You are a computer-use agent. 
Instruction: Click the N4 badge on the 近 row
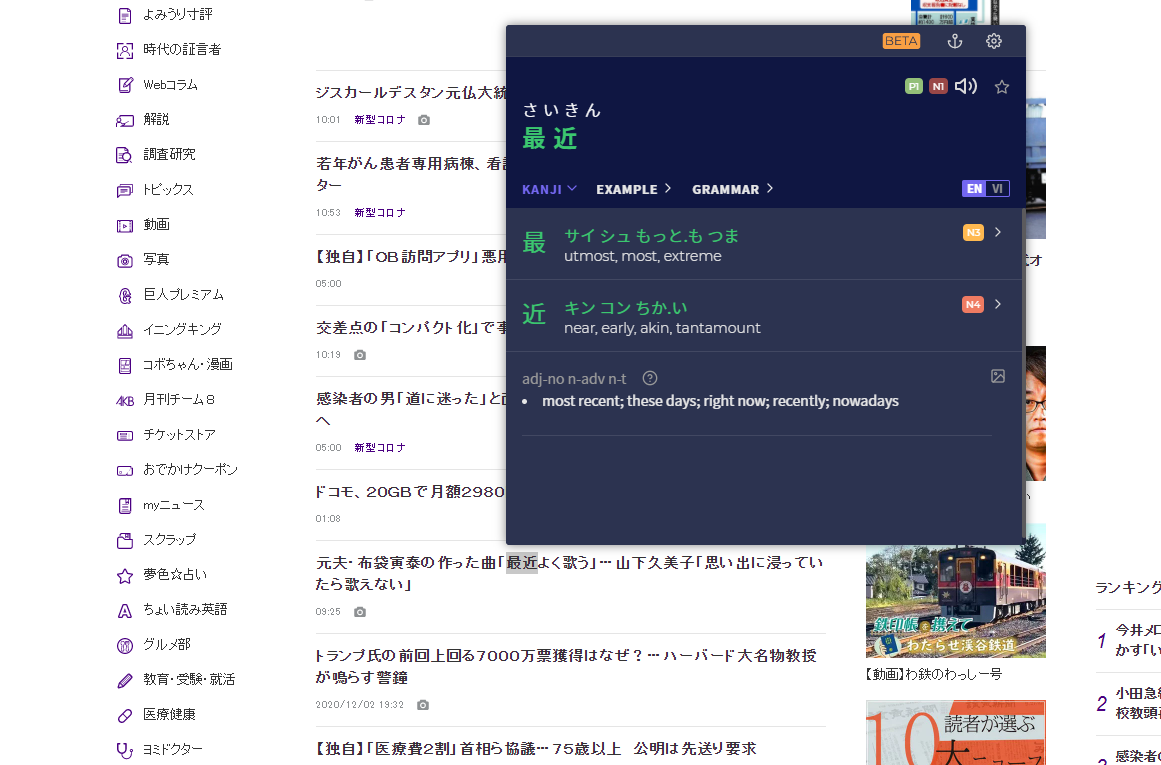973,304
